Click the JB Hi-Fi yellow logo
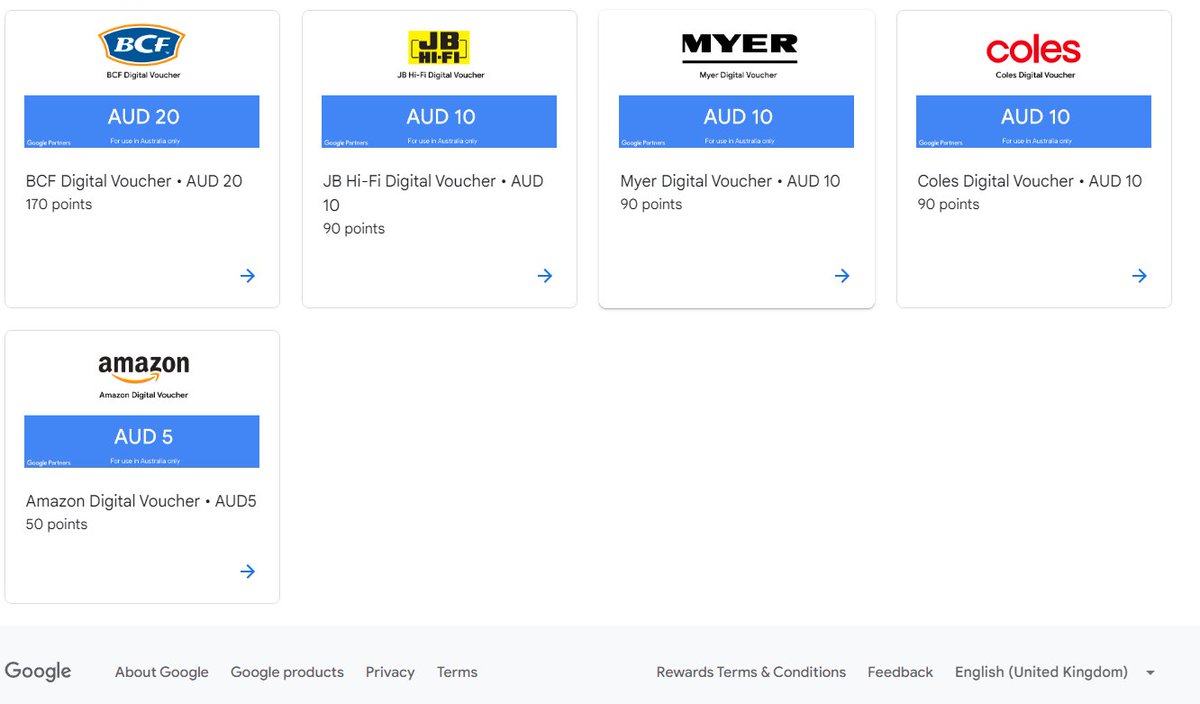This screenshot has width=1200, height=704. 439,47
